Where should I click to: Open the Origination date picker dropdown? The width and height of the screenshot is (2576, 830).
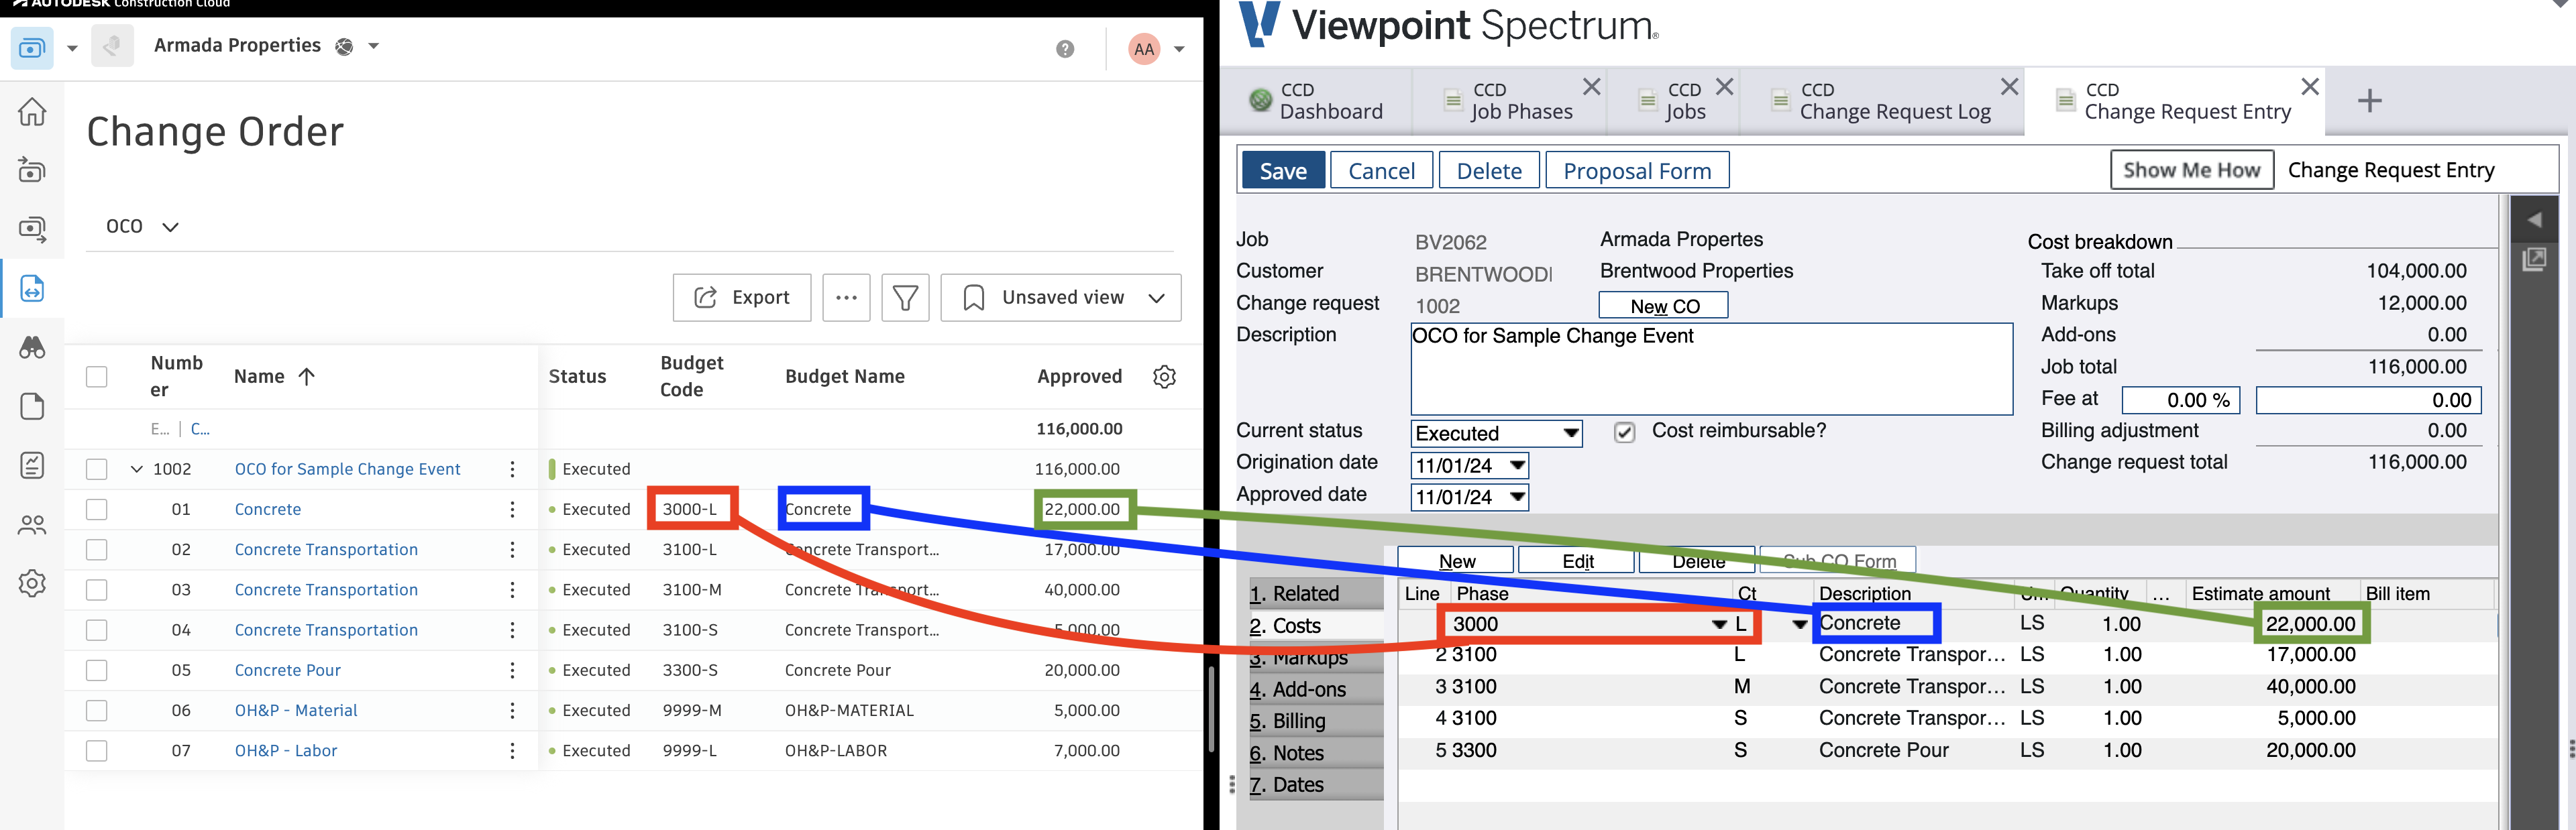[1517, 465]
